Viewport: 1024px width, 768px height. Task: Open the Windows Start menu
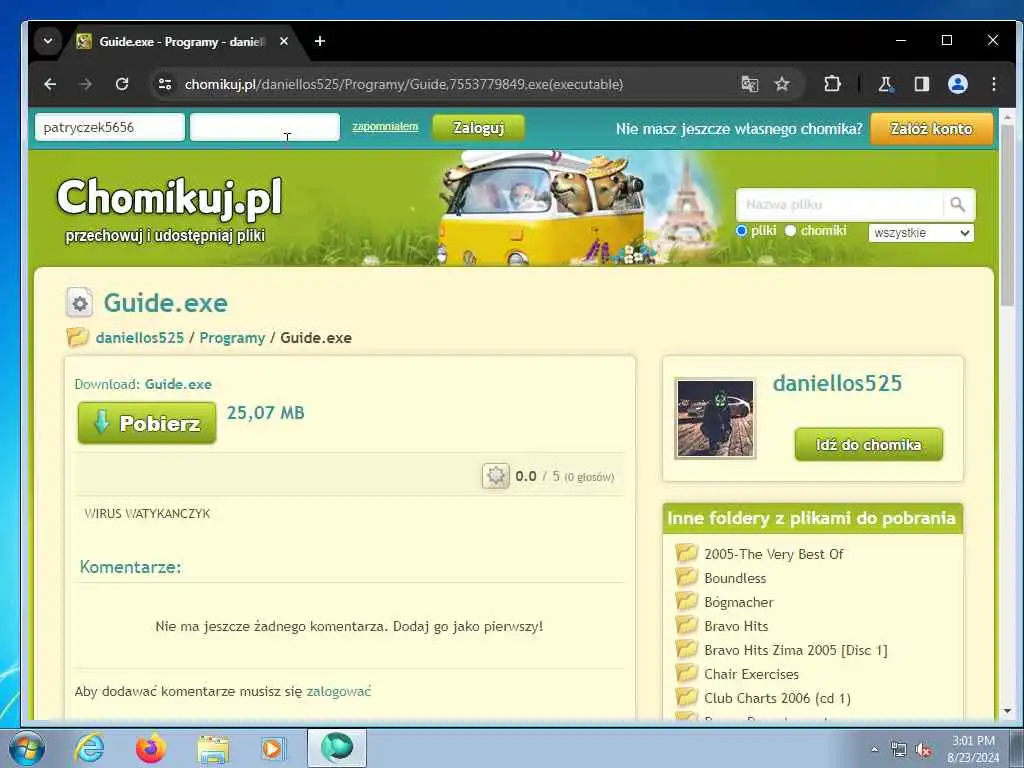coord(27,748)
